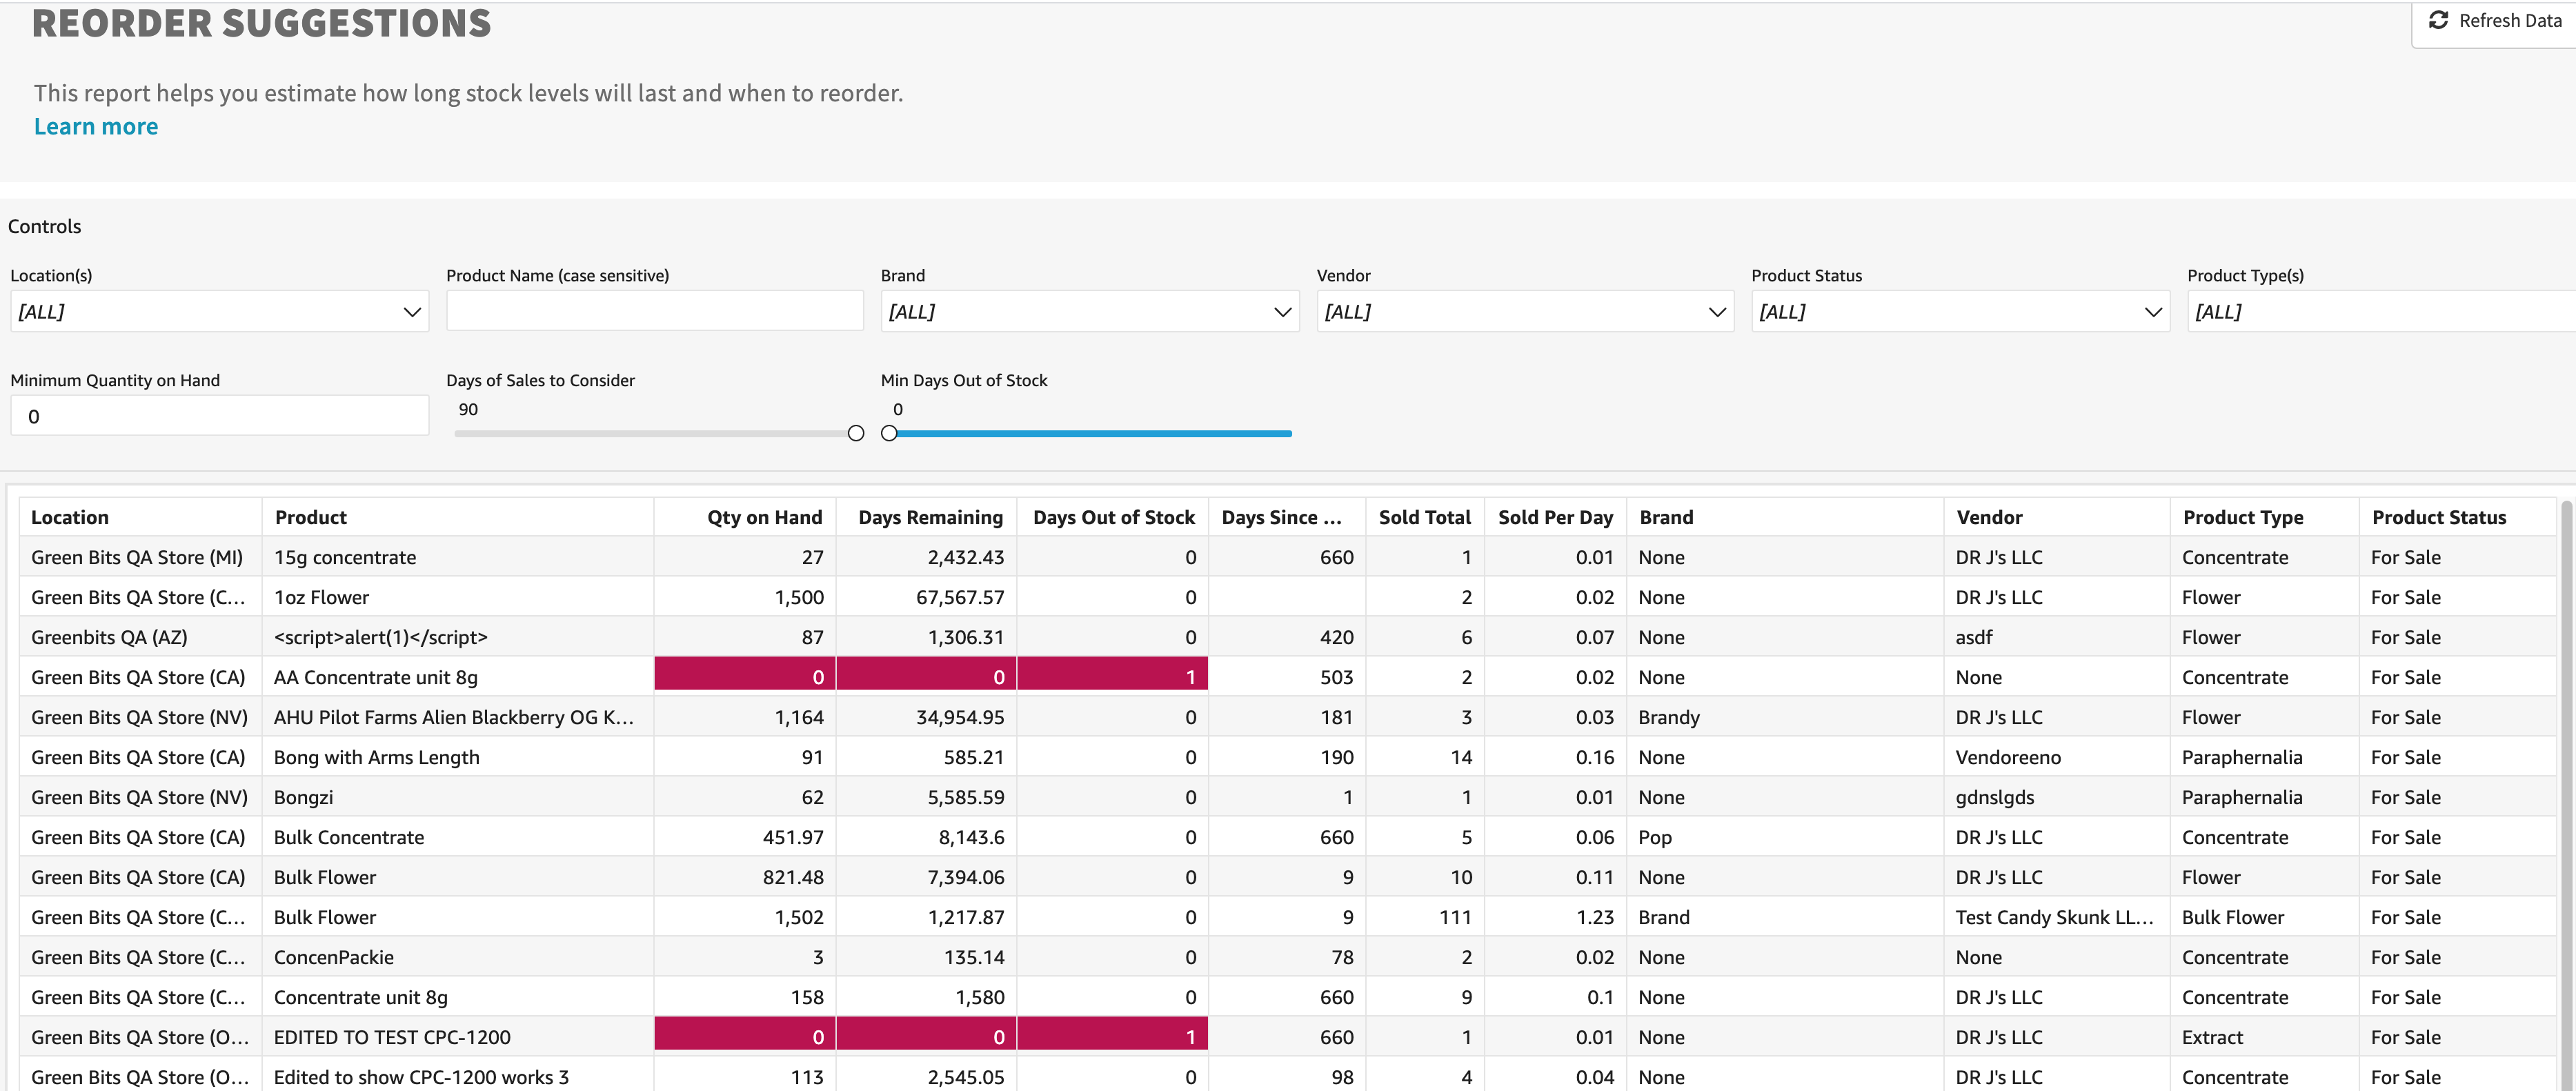This screenshot has width=2576, height=1091.
Task: Open the Product Type(s) dropdown
Action: point(2381,312)
